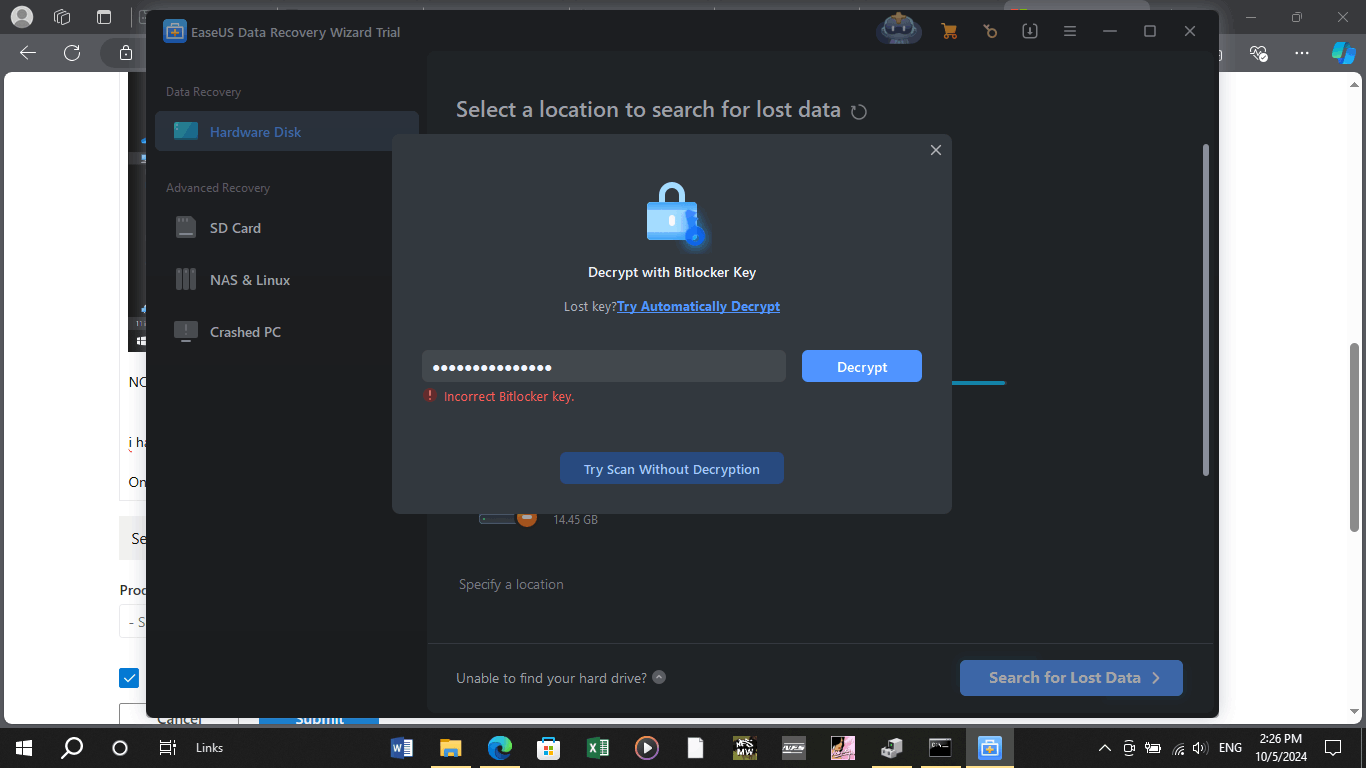The image size is (1366, 768).
Task: Click the license key activation icon
Action: pyautogui.click(x=990, y=31)
